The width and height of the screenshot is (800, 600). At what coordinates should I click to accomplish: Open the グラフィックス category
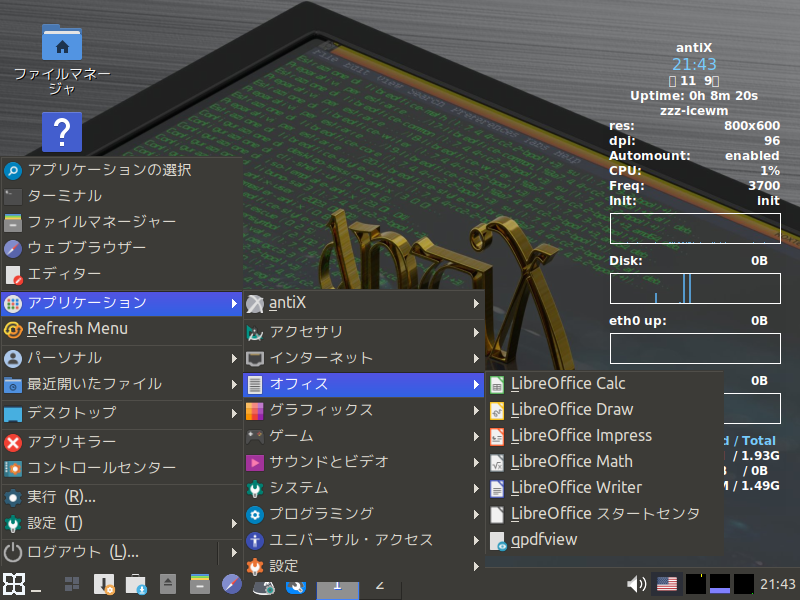coord(364,410)
